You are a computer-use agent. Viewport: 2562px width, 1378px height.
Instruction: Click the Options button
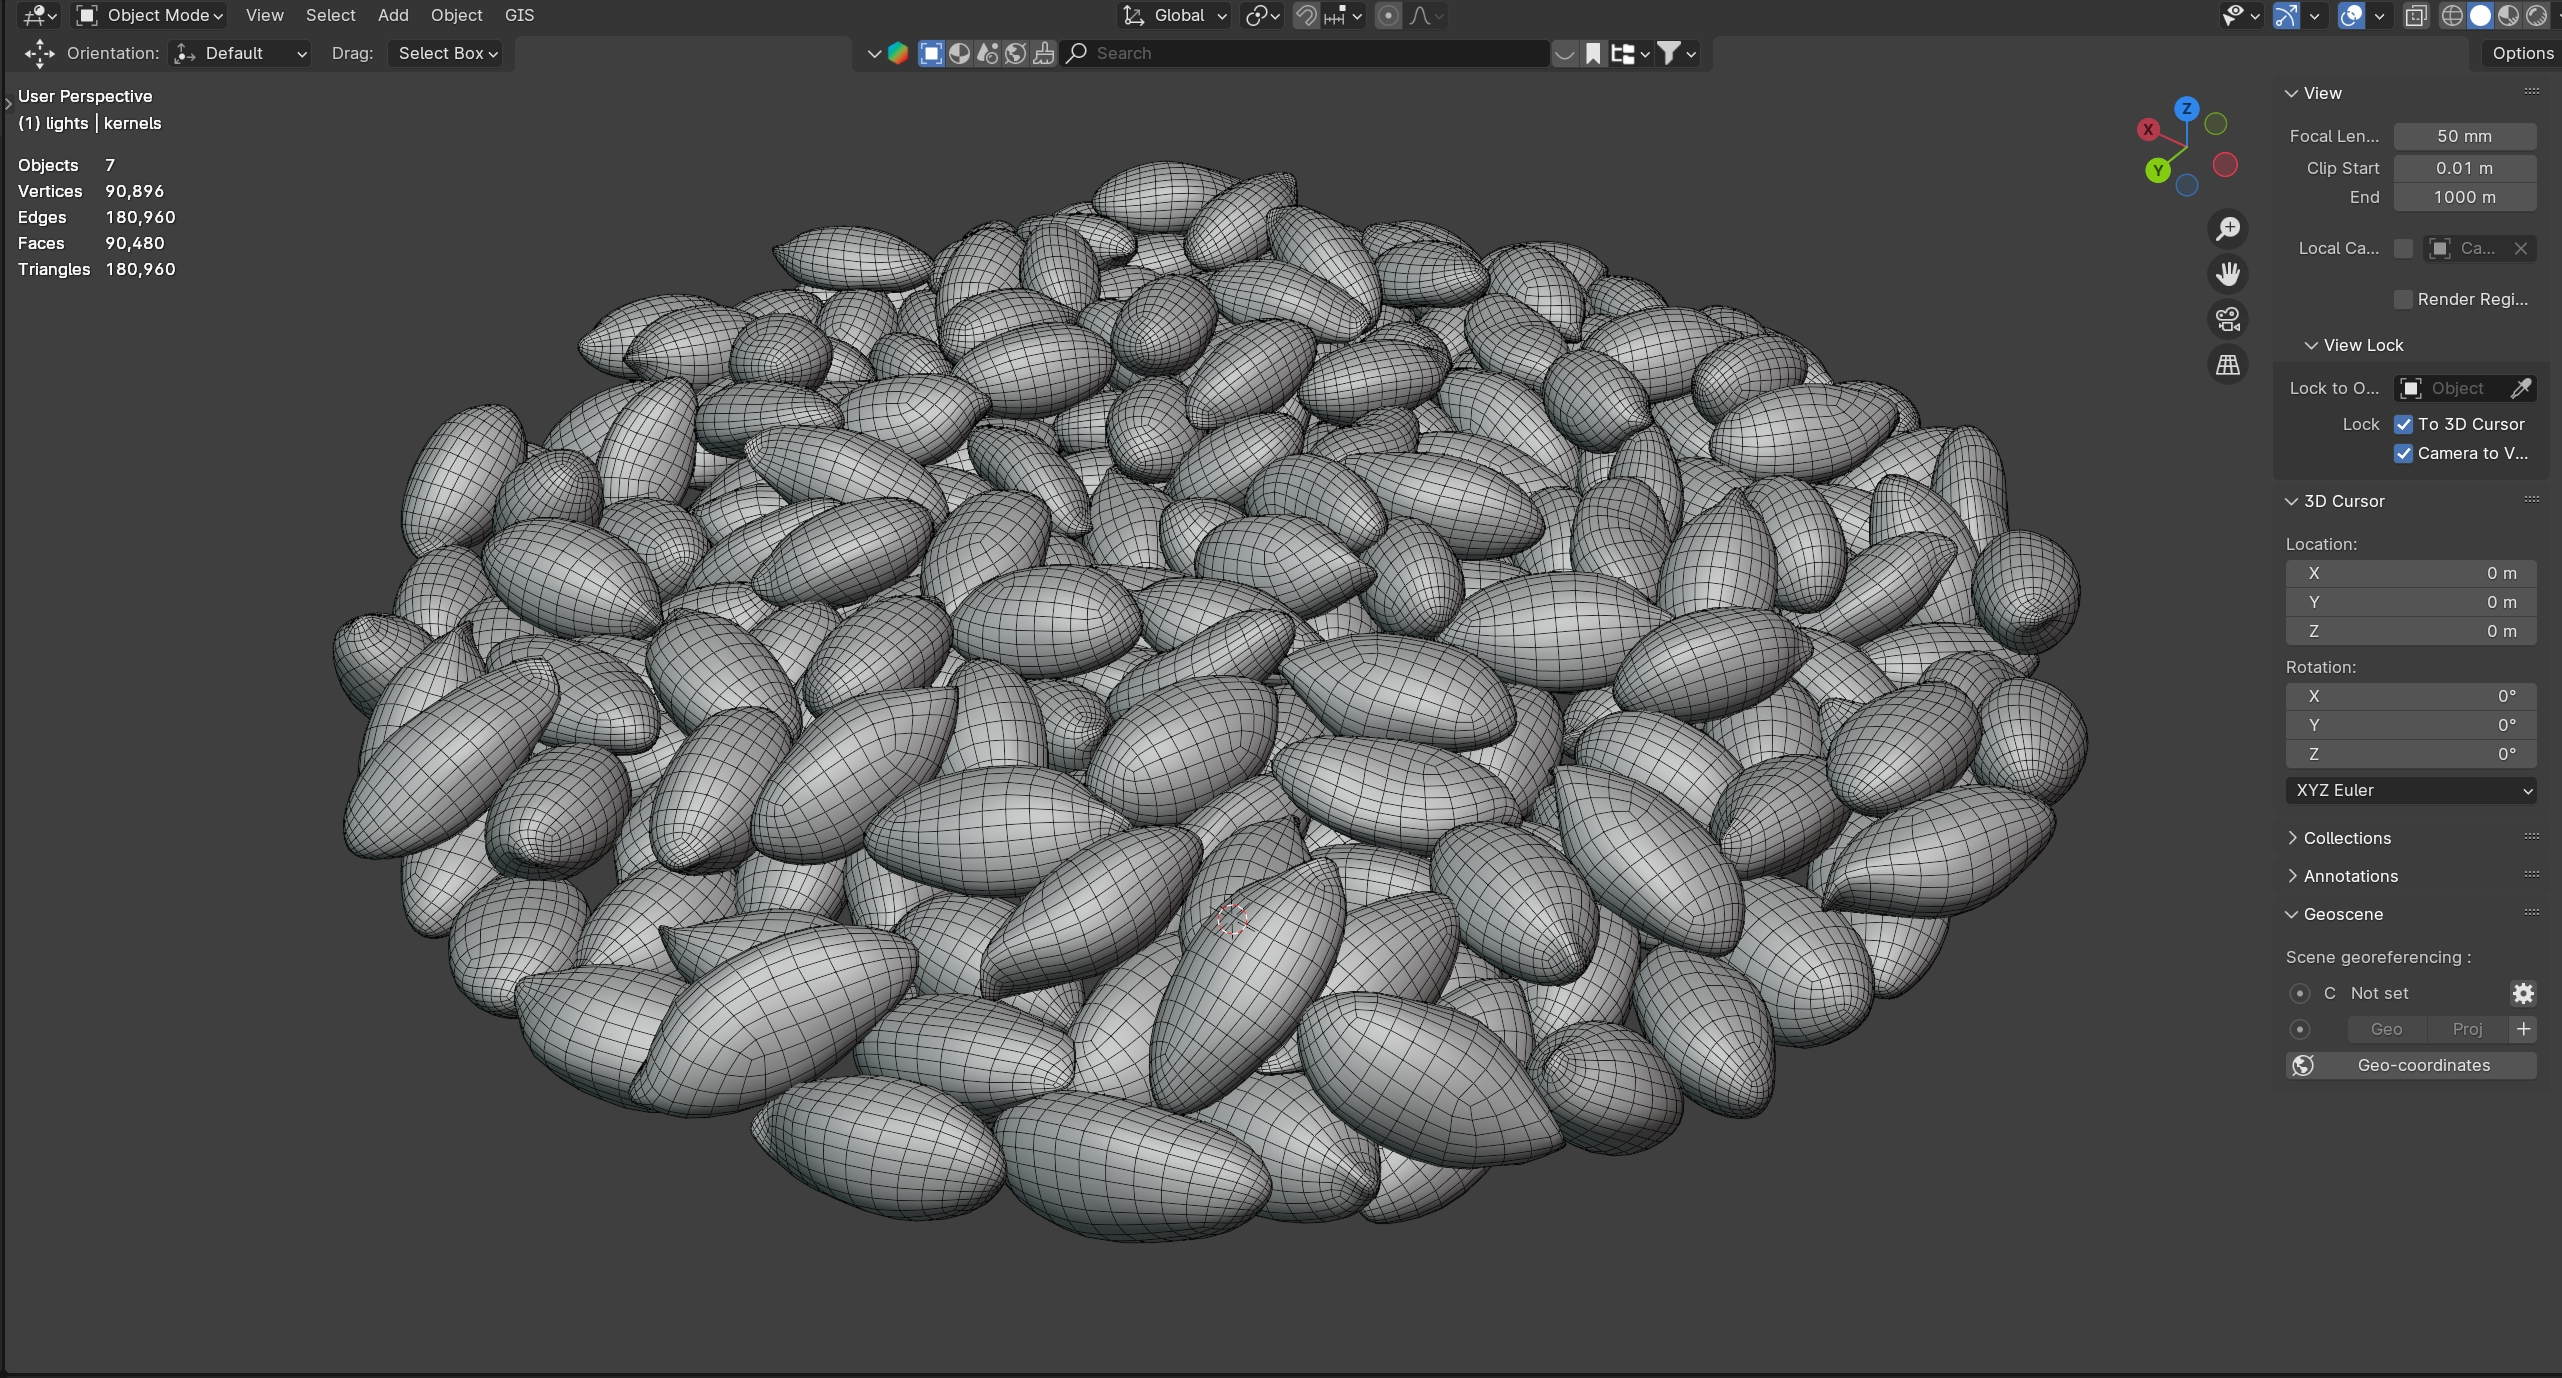(2522, 53)
